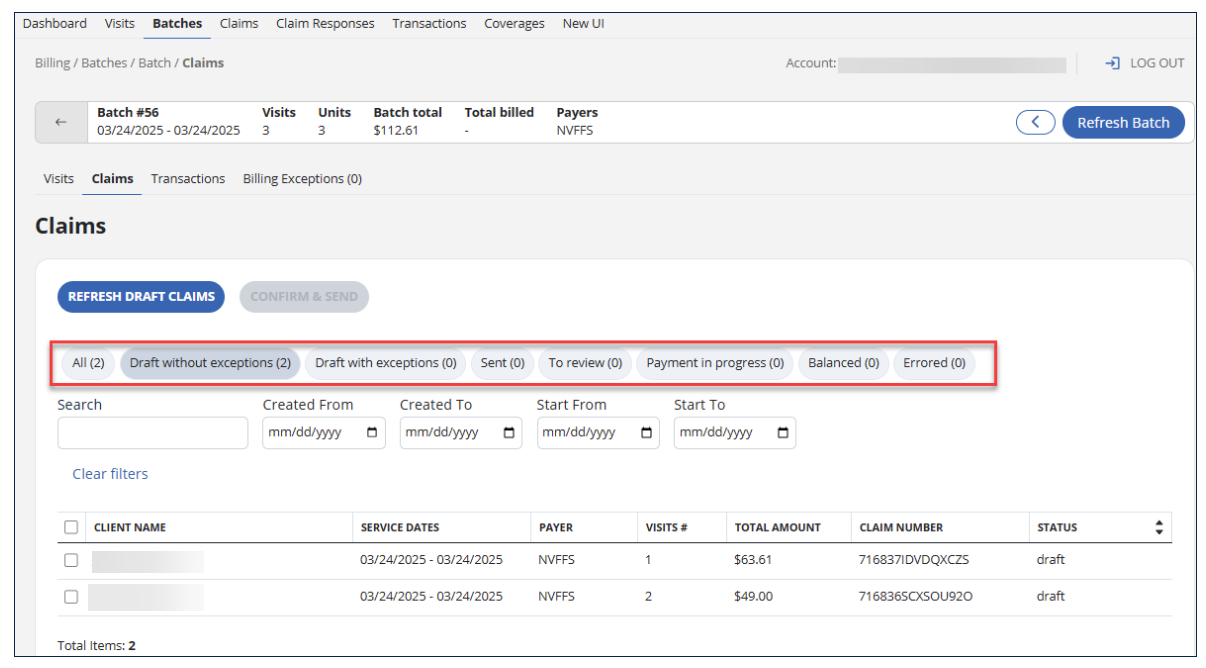Switch to the Billing Exceptions (0) tab
Screen dimensions: 1206x668
[302, 179]
